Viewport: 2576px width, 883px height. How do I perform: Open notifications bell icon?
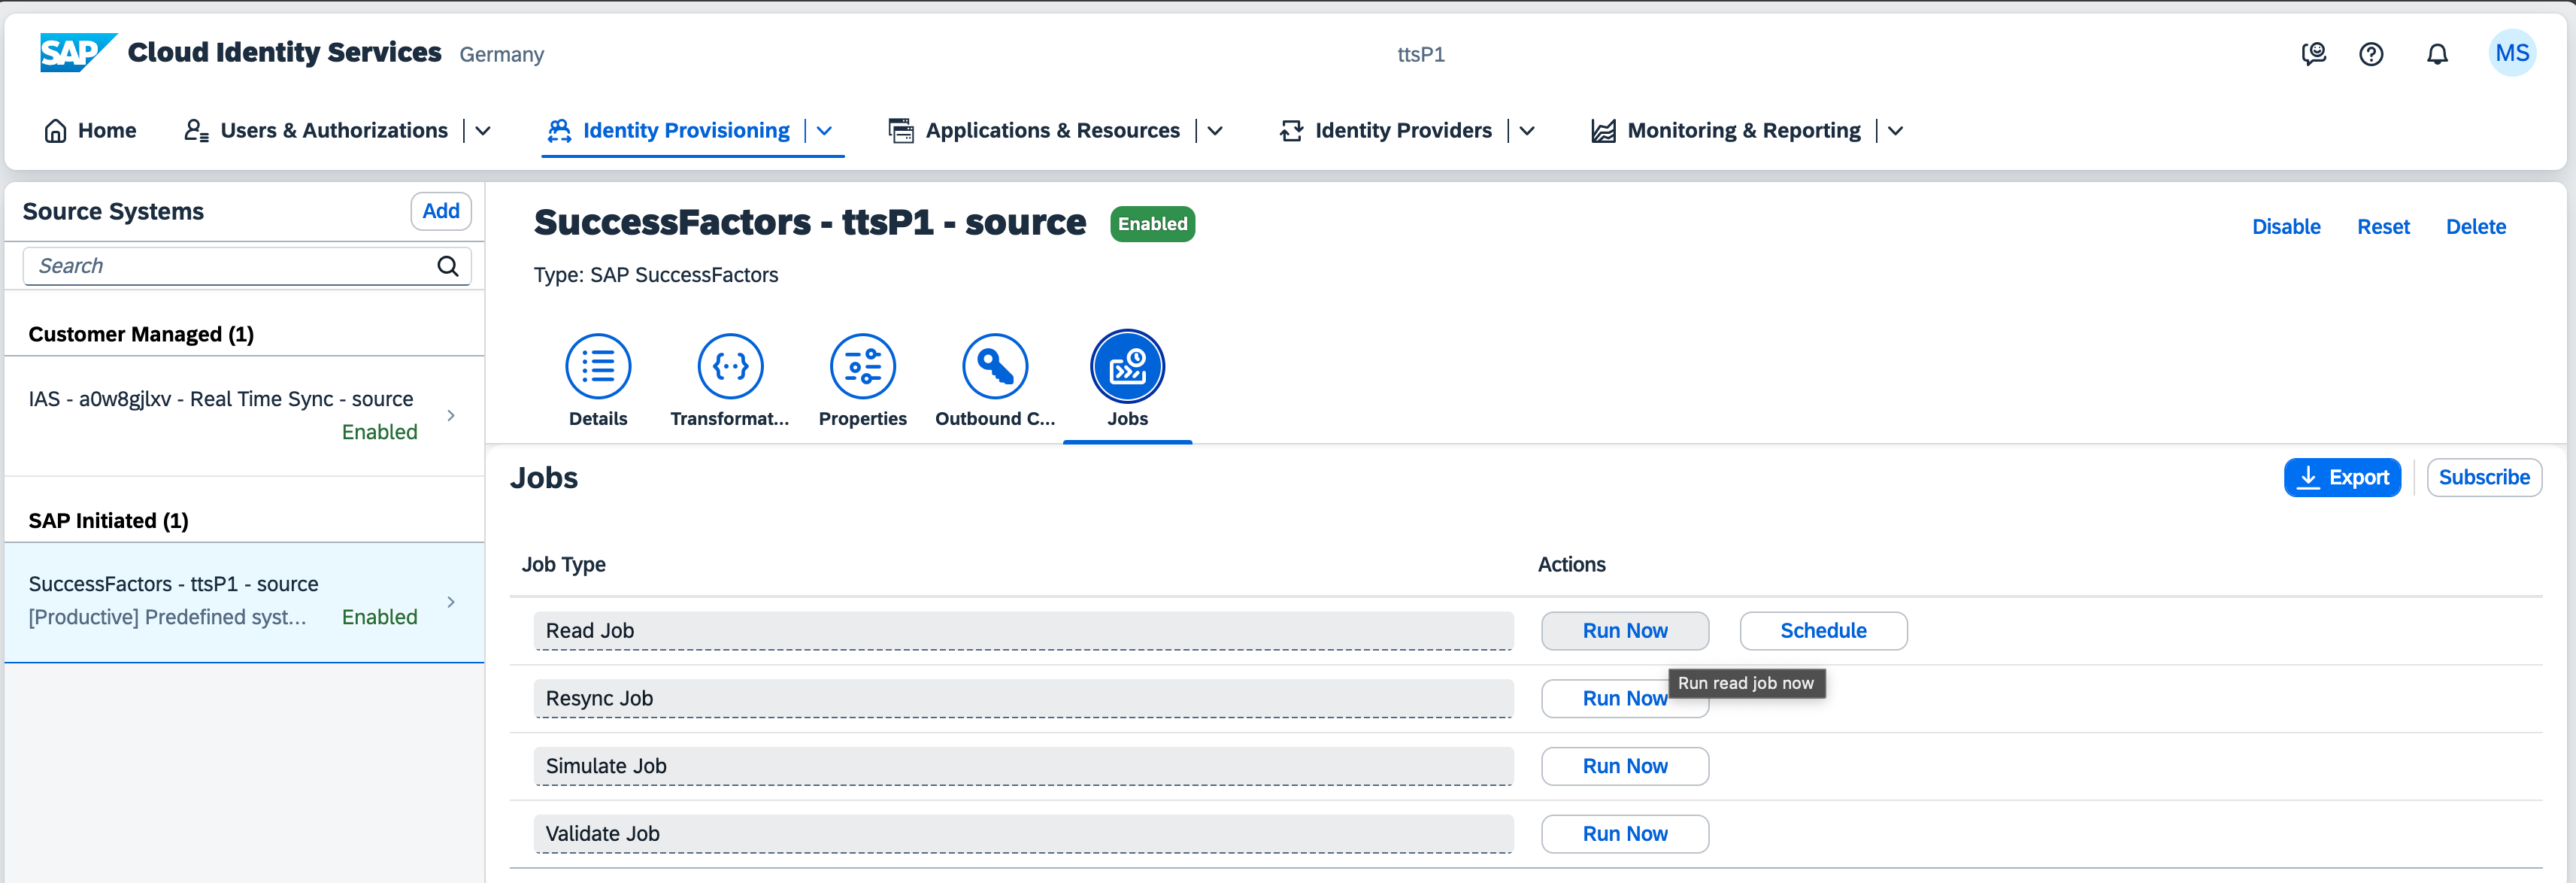pyautogui.click(x=2437, y=54)
